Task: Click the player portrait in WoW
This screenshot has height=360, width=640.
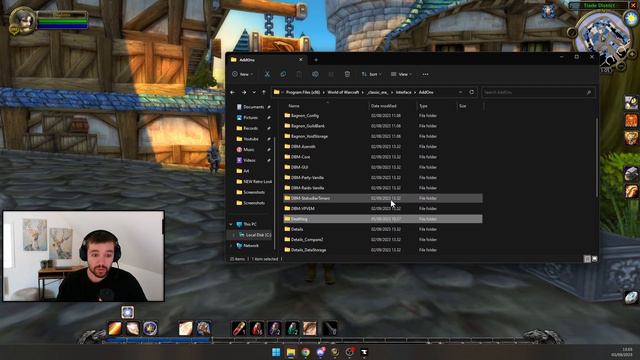Action: (22, 20)
